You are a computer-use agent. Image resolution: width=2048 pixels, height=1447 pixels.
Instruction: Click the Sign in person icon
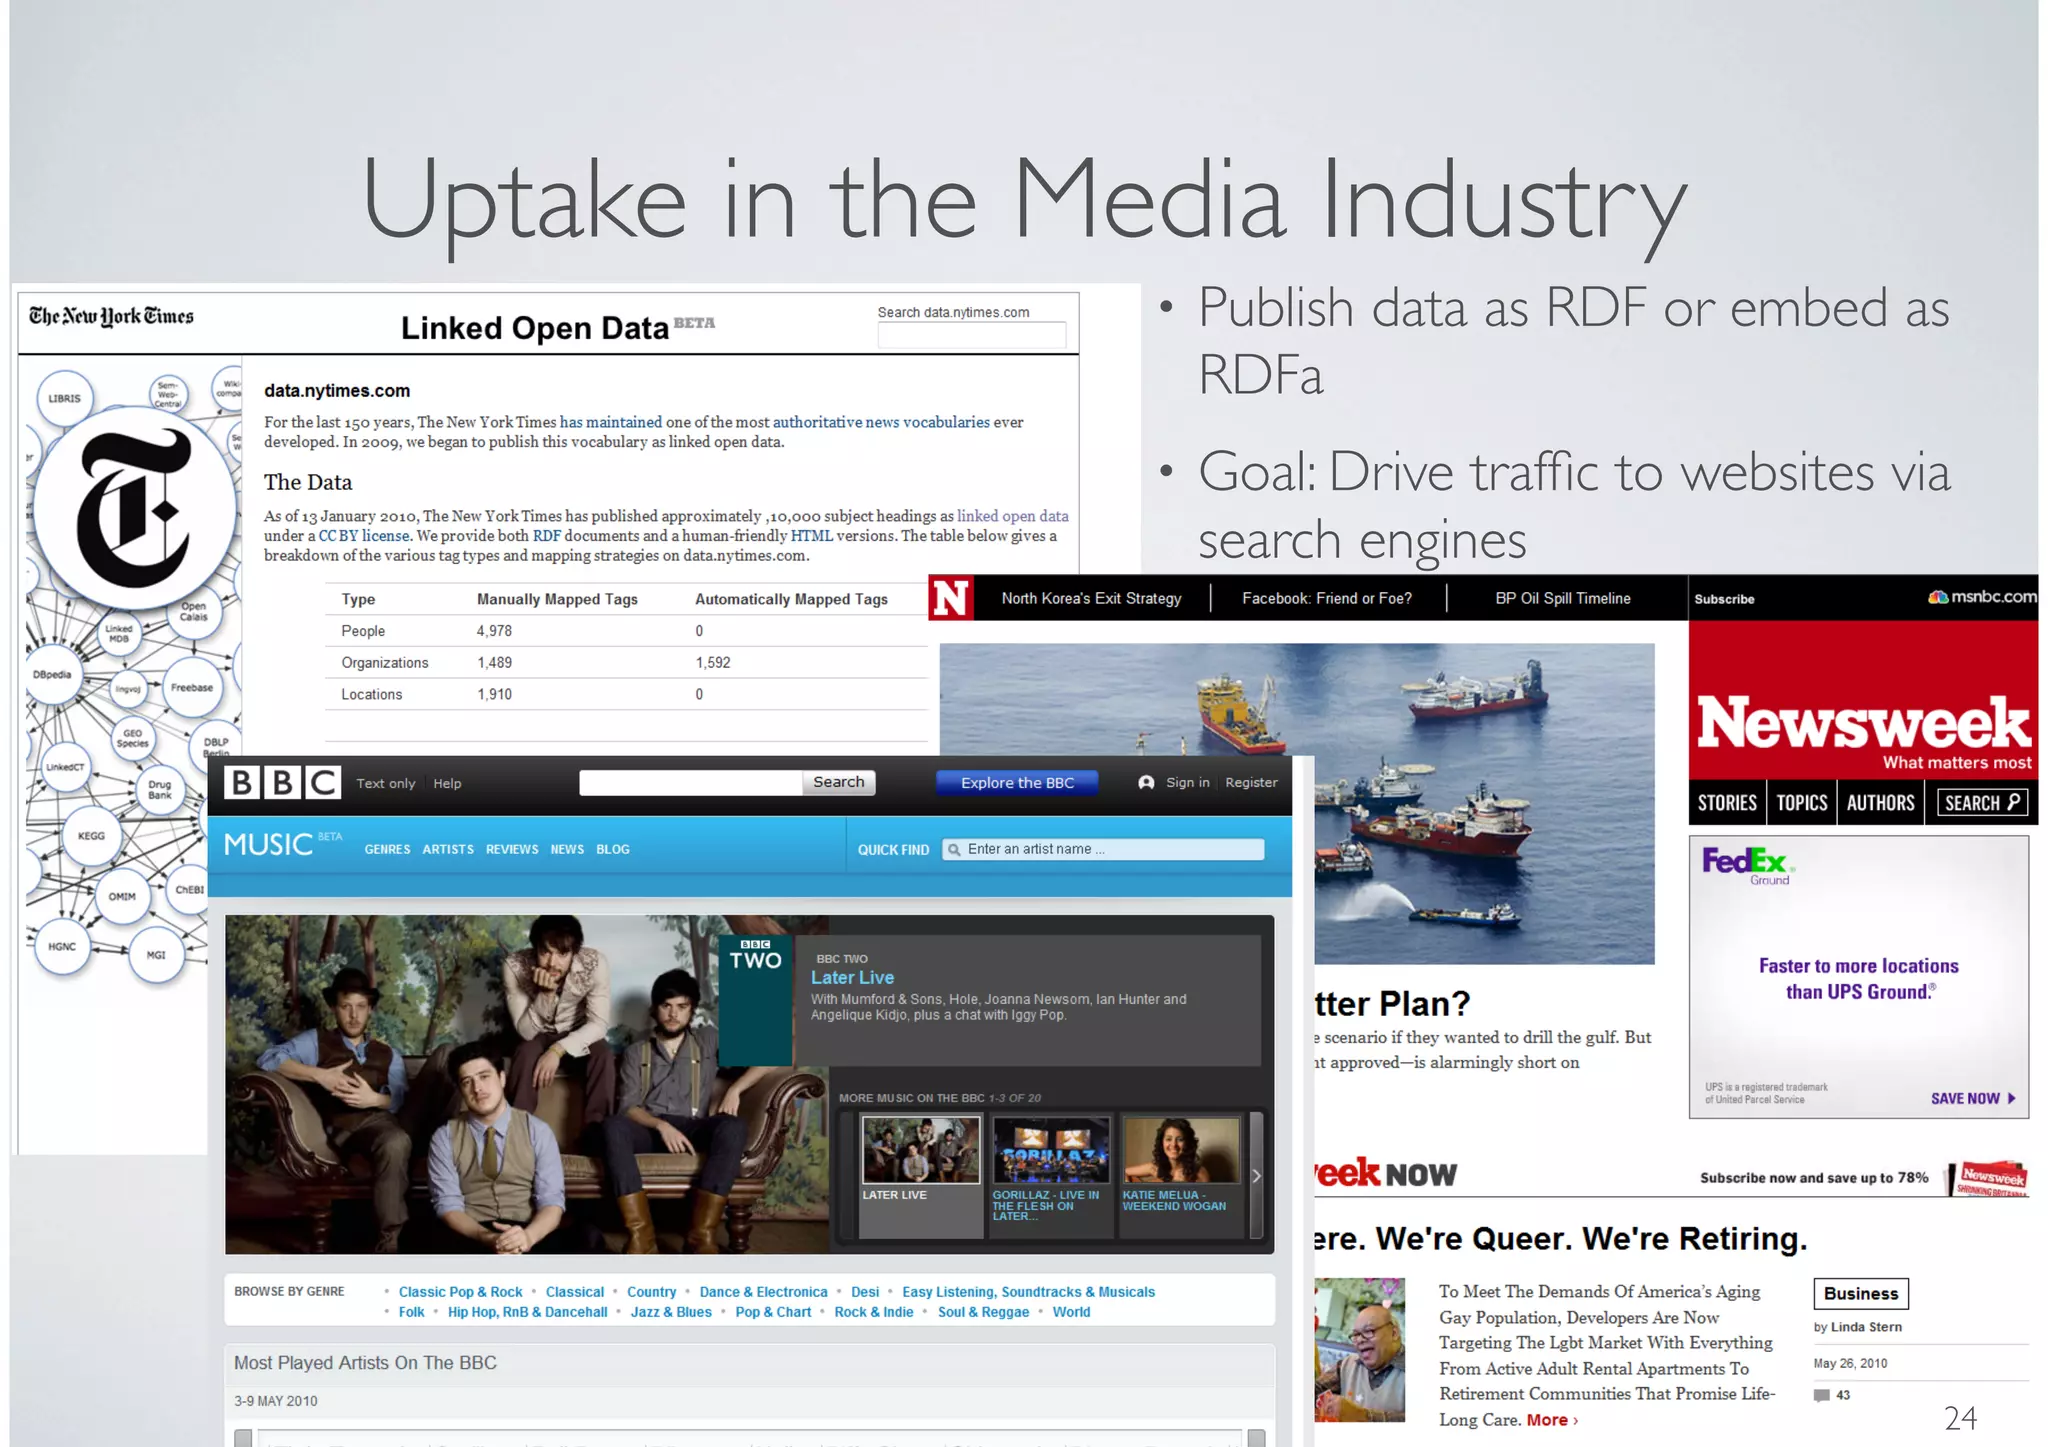(1146, 783)
